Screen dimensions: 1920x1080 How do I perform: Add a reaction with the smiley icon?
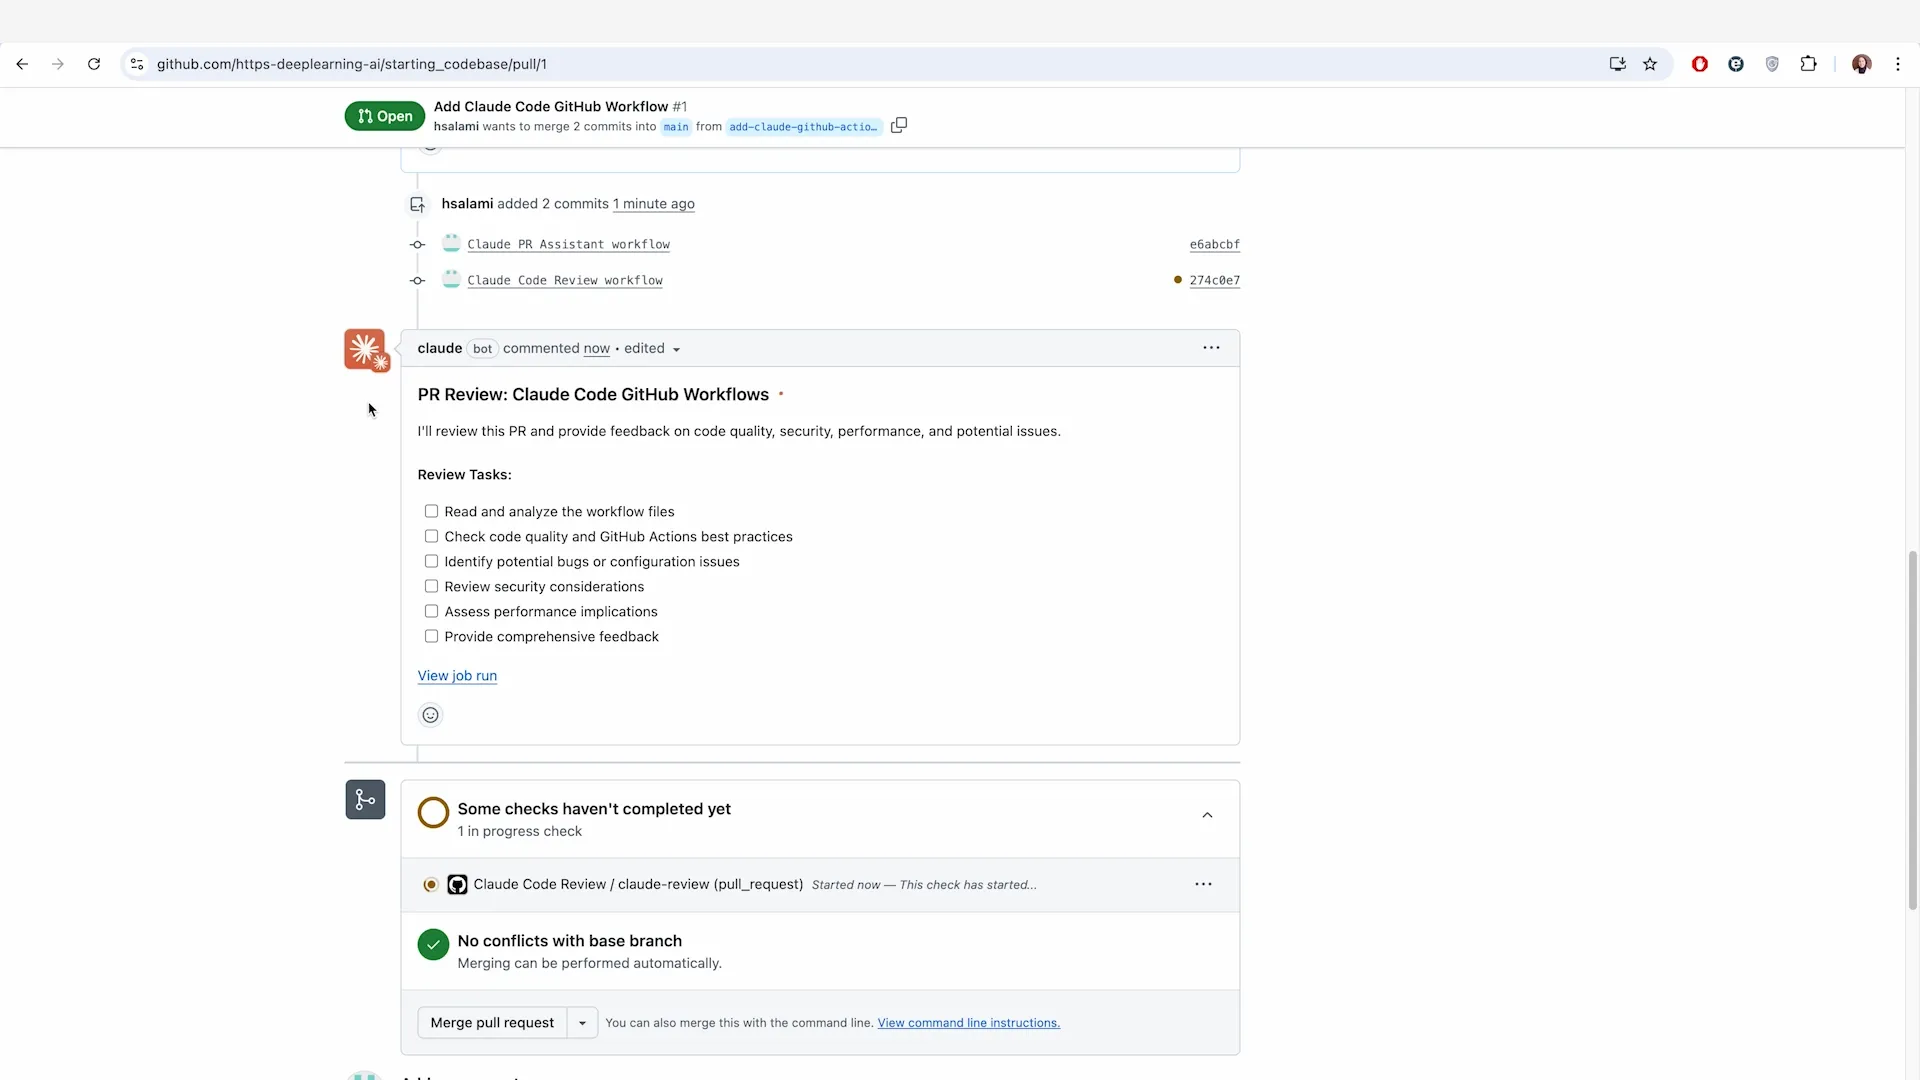(x=430, y=715)
